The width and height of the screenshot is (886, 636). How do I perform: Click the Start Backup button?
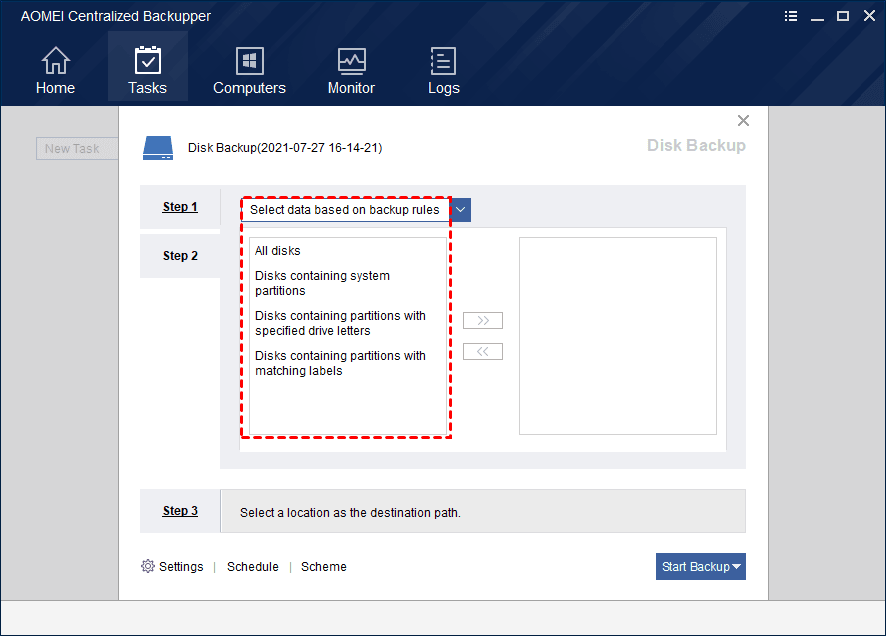[x=701, y=567]
